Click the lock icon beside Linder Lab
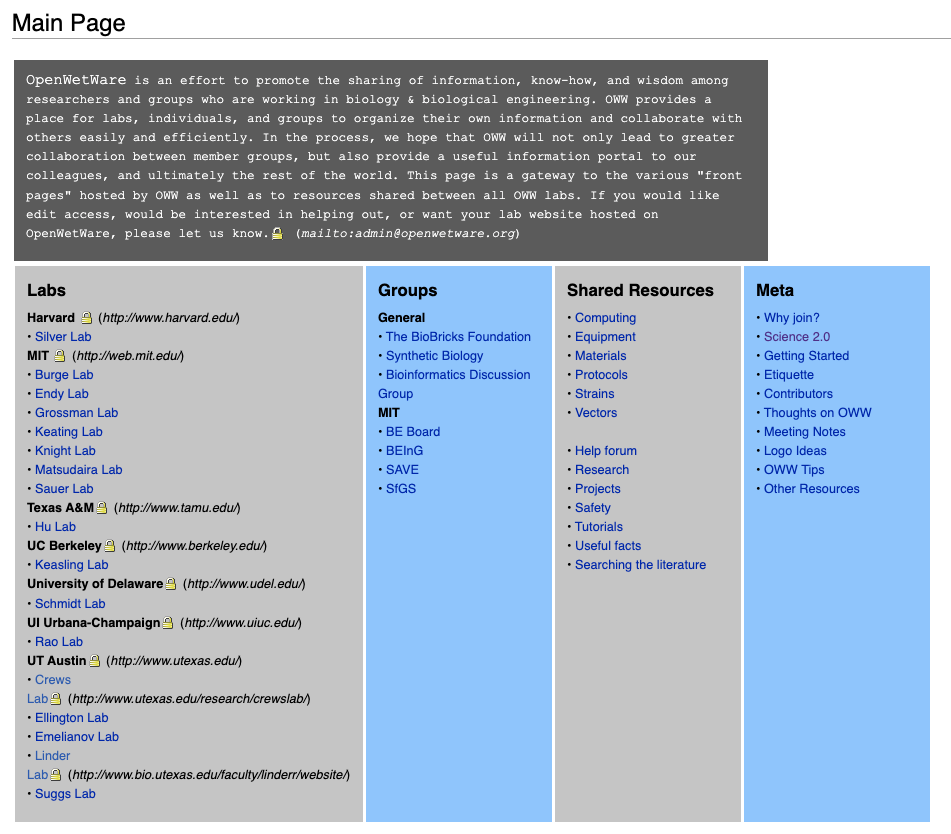 56,775
